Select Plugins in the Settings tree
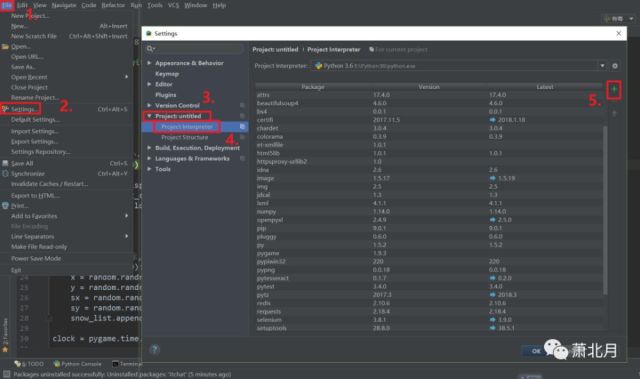Screen dimensions: 640x379 166,95
